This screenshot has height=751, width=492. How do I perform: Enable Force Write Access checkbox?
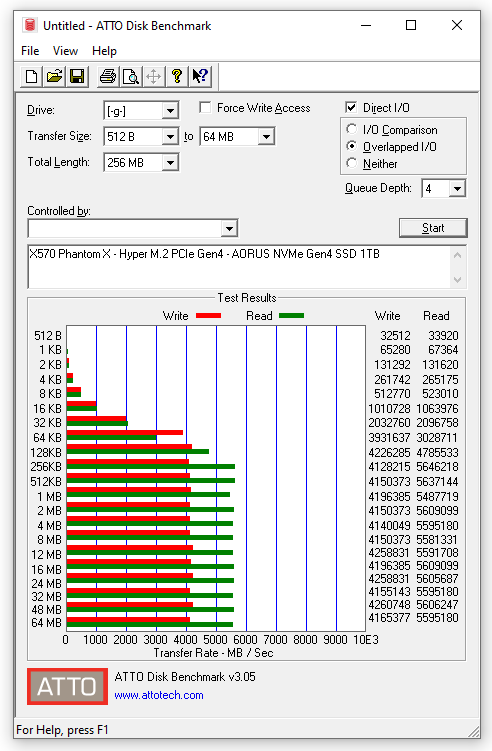(x=205, y=108)
